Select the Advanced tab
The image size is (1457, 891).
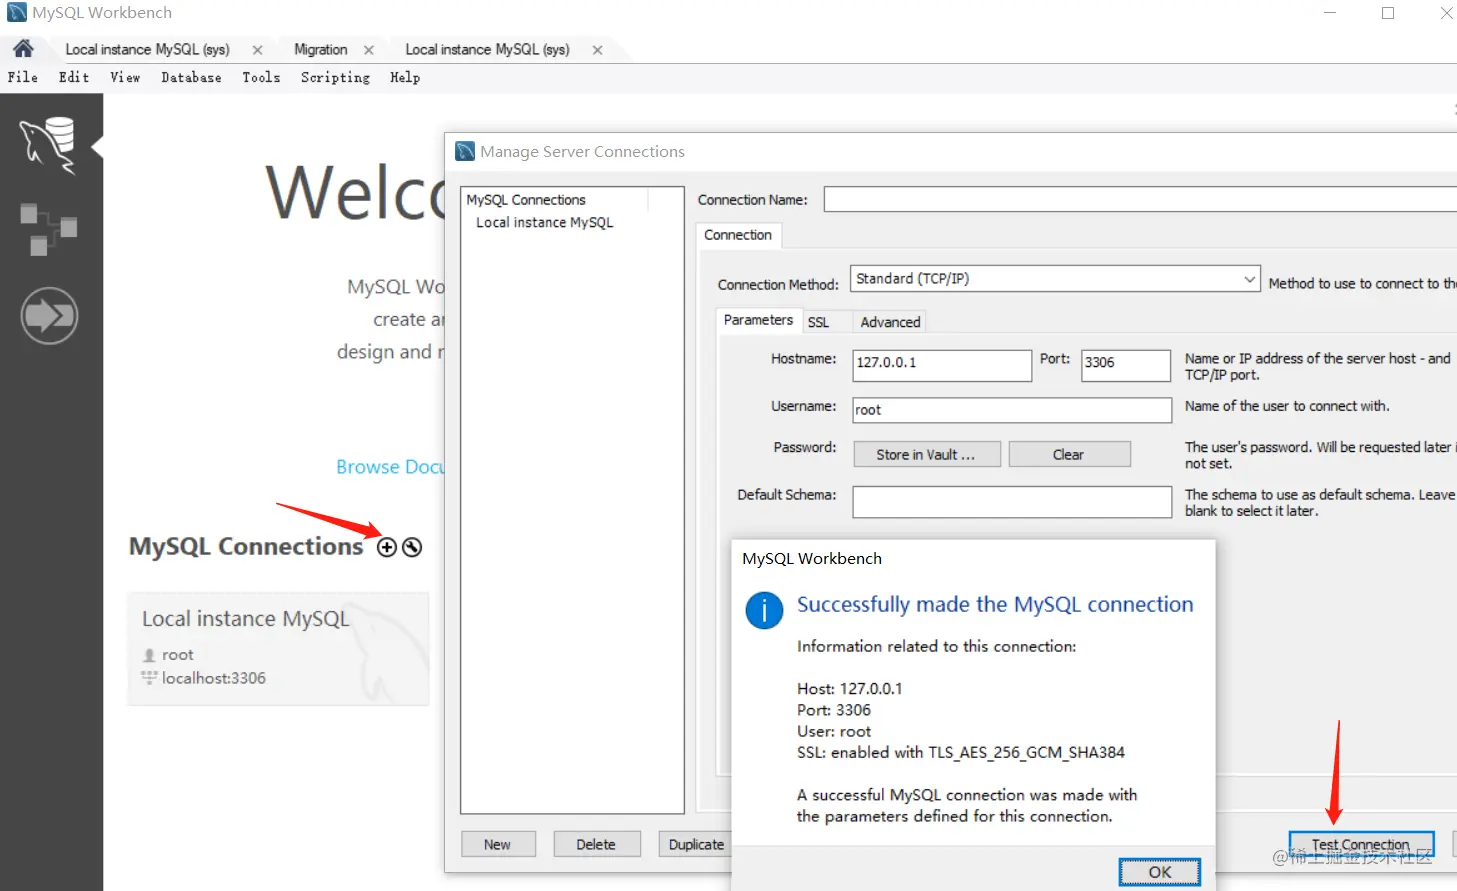[890, 322]
